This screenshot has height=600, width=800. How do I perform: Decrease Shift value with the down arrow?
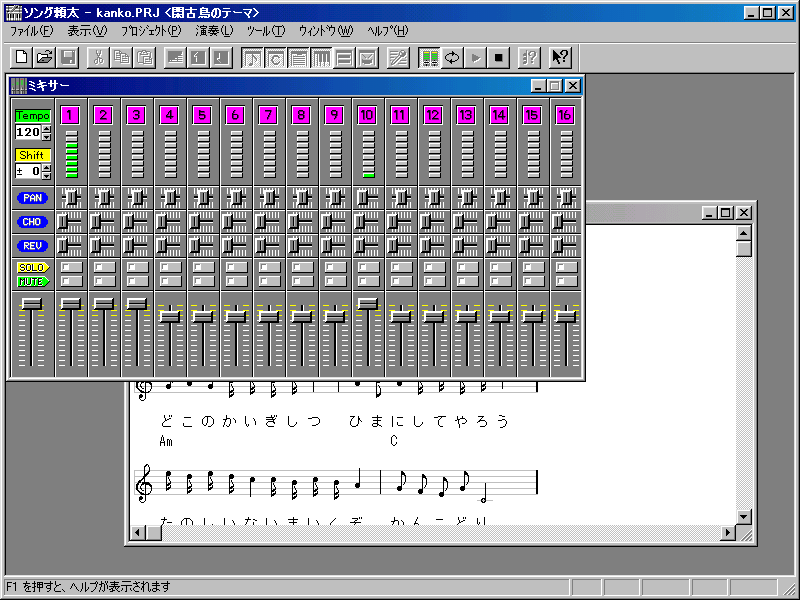click(x=47, y=176)
